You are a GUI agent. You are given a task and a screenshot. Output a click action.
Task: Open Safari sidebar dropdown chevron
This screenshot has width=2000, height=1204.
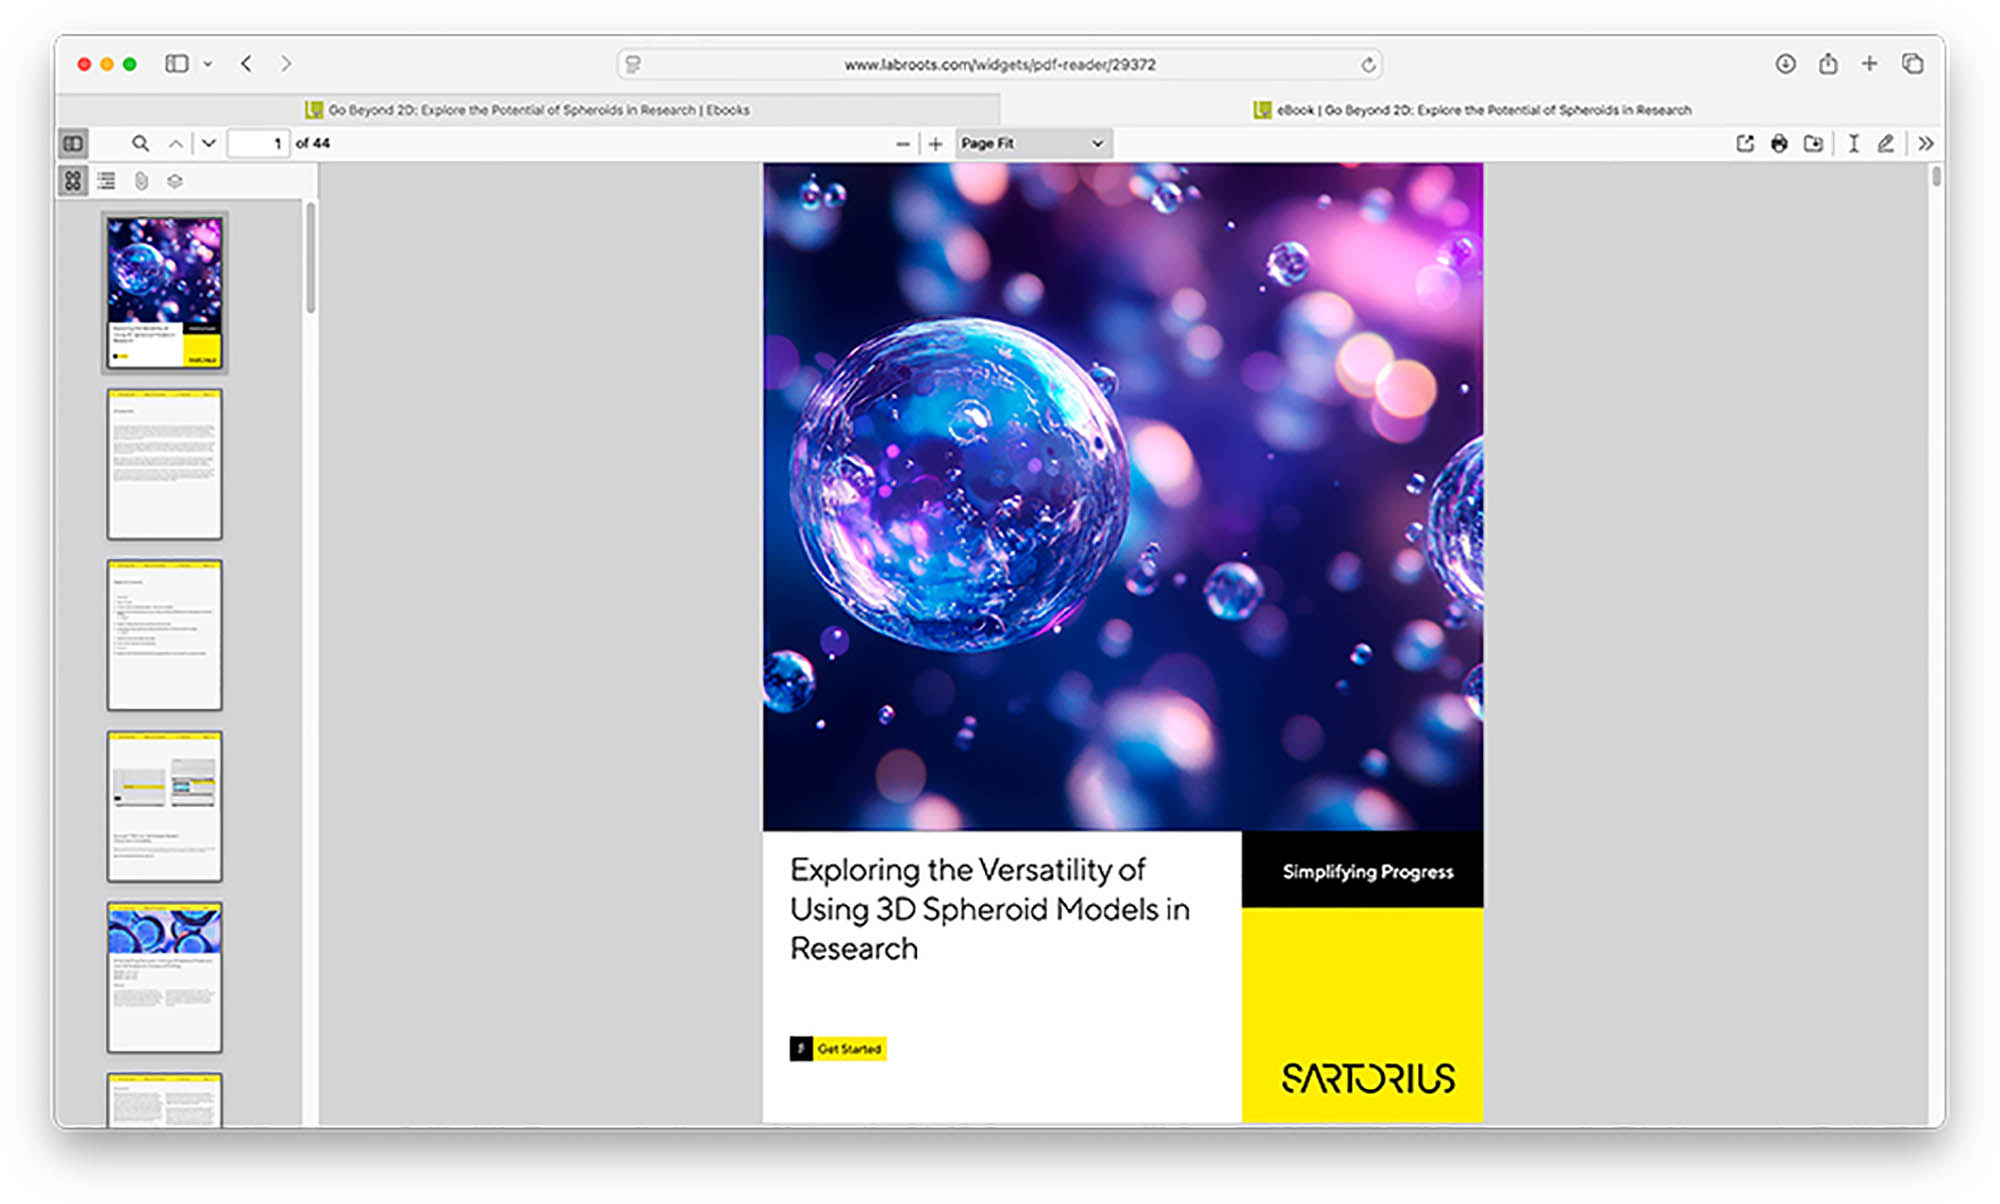point(208,64)
